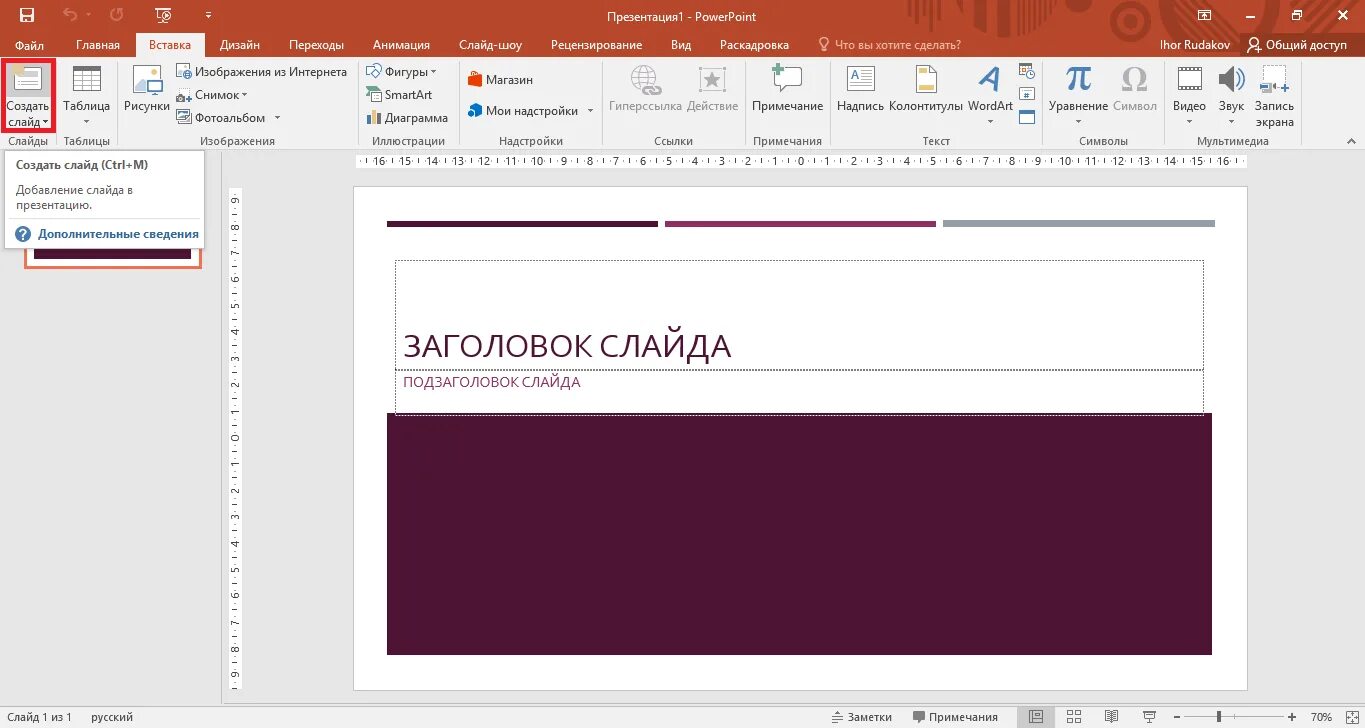
Task: Insert a SmartArt graphic
Action: tap(399, 95)
